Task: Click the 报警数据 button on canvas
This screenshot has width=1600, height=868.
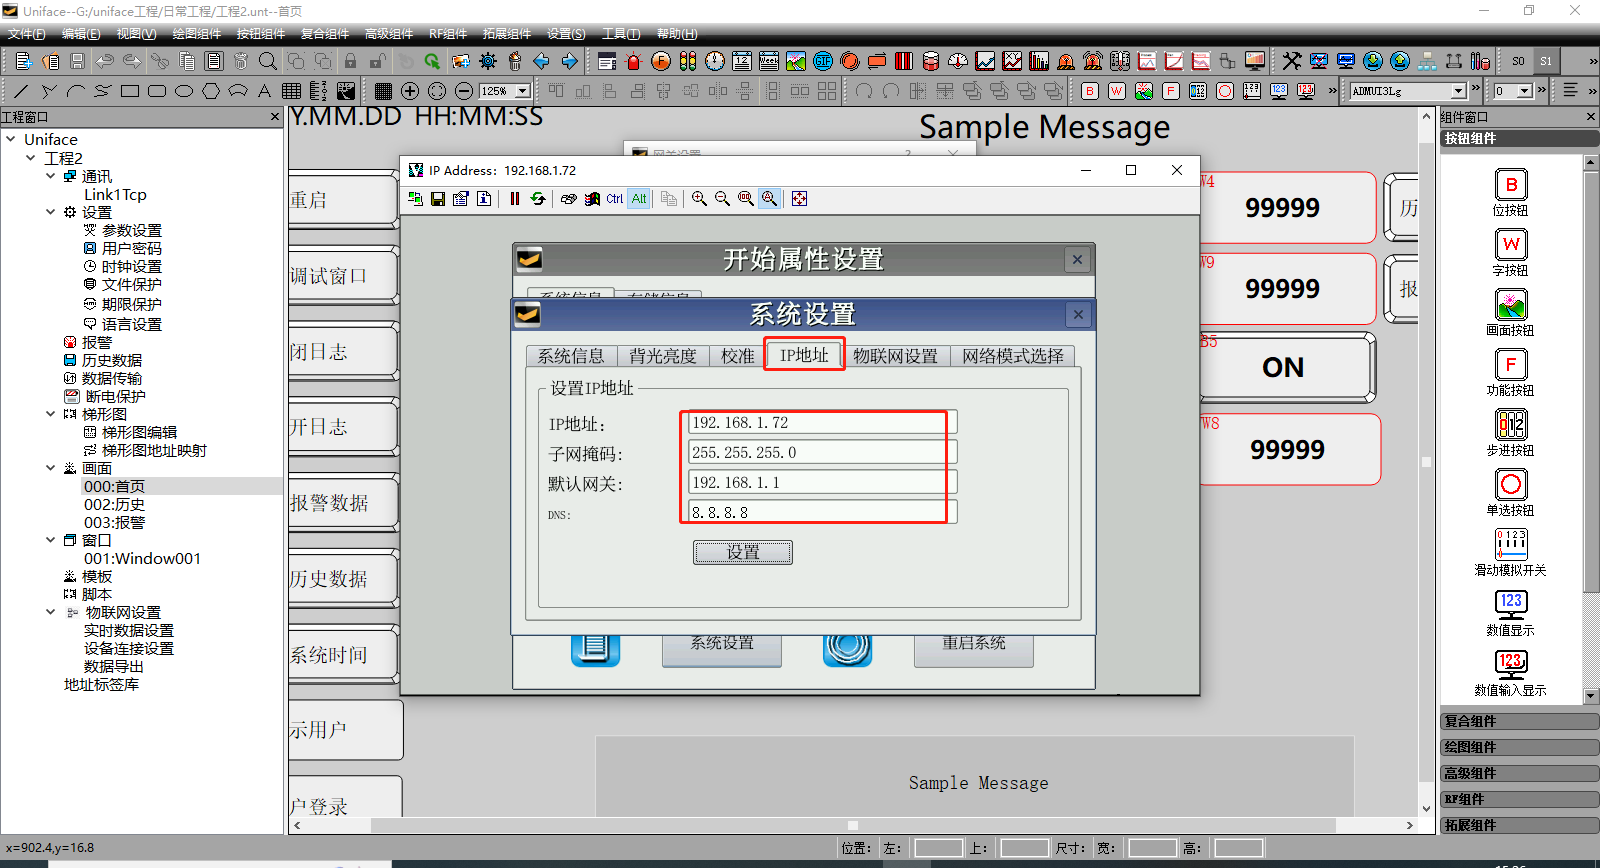Action: 343,503
